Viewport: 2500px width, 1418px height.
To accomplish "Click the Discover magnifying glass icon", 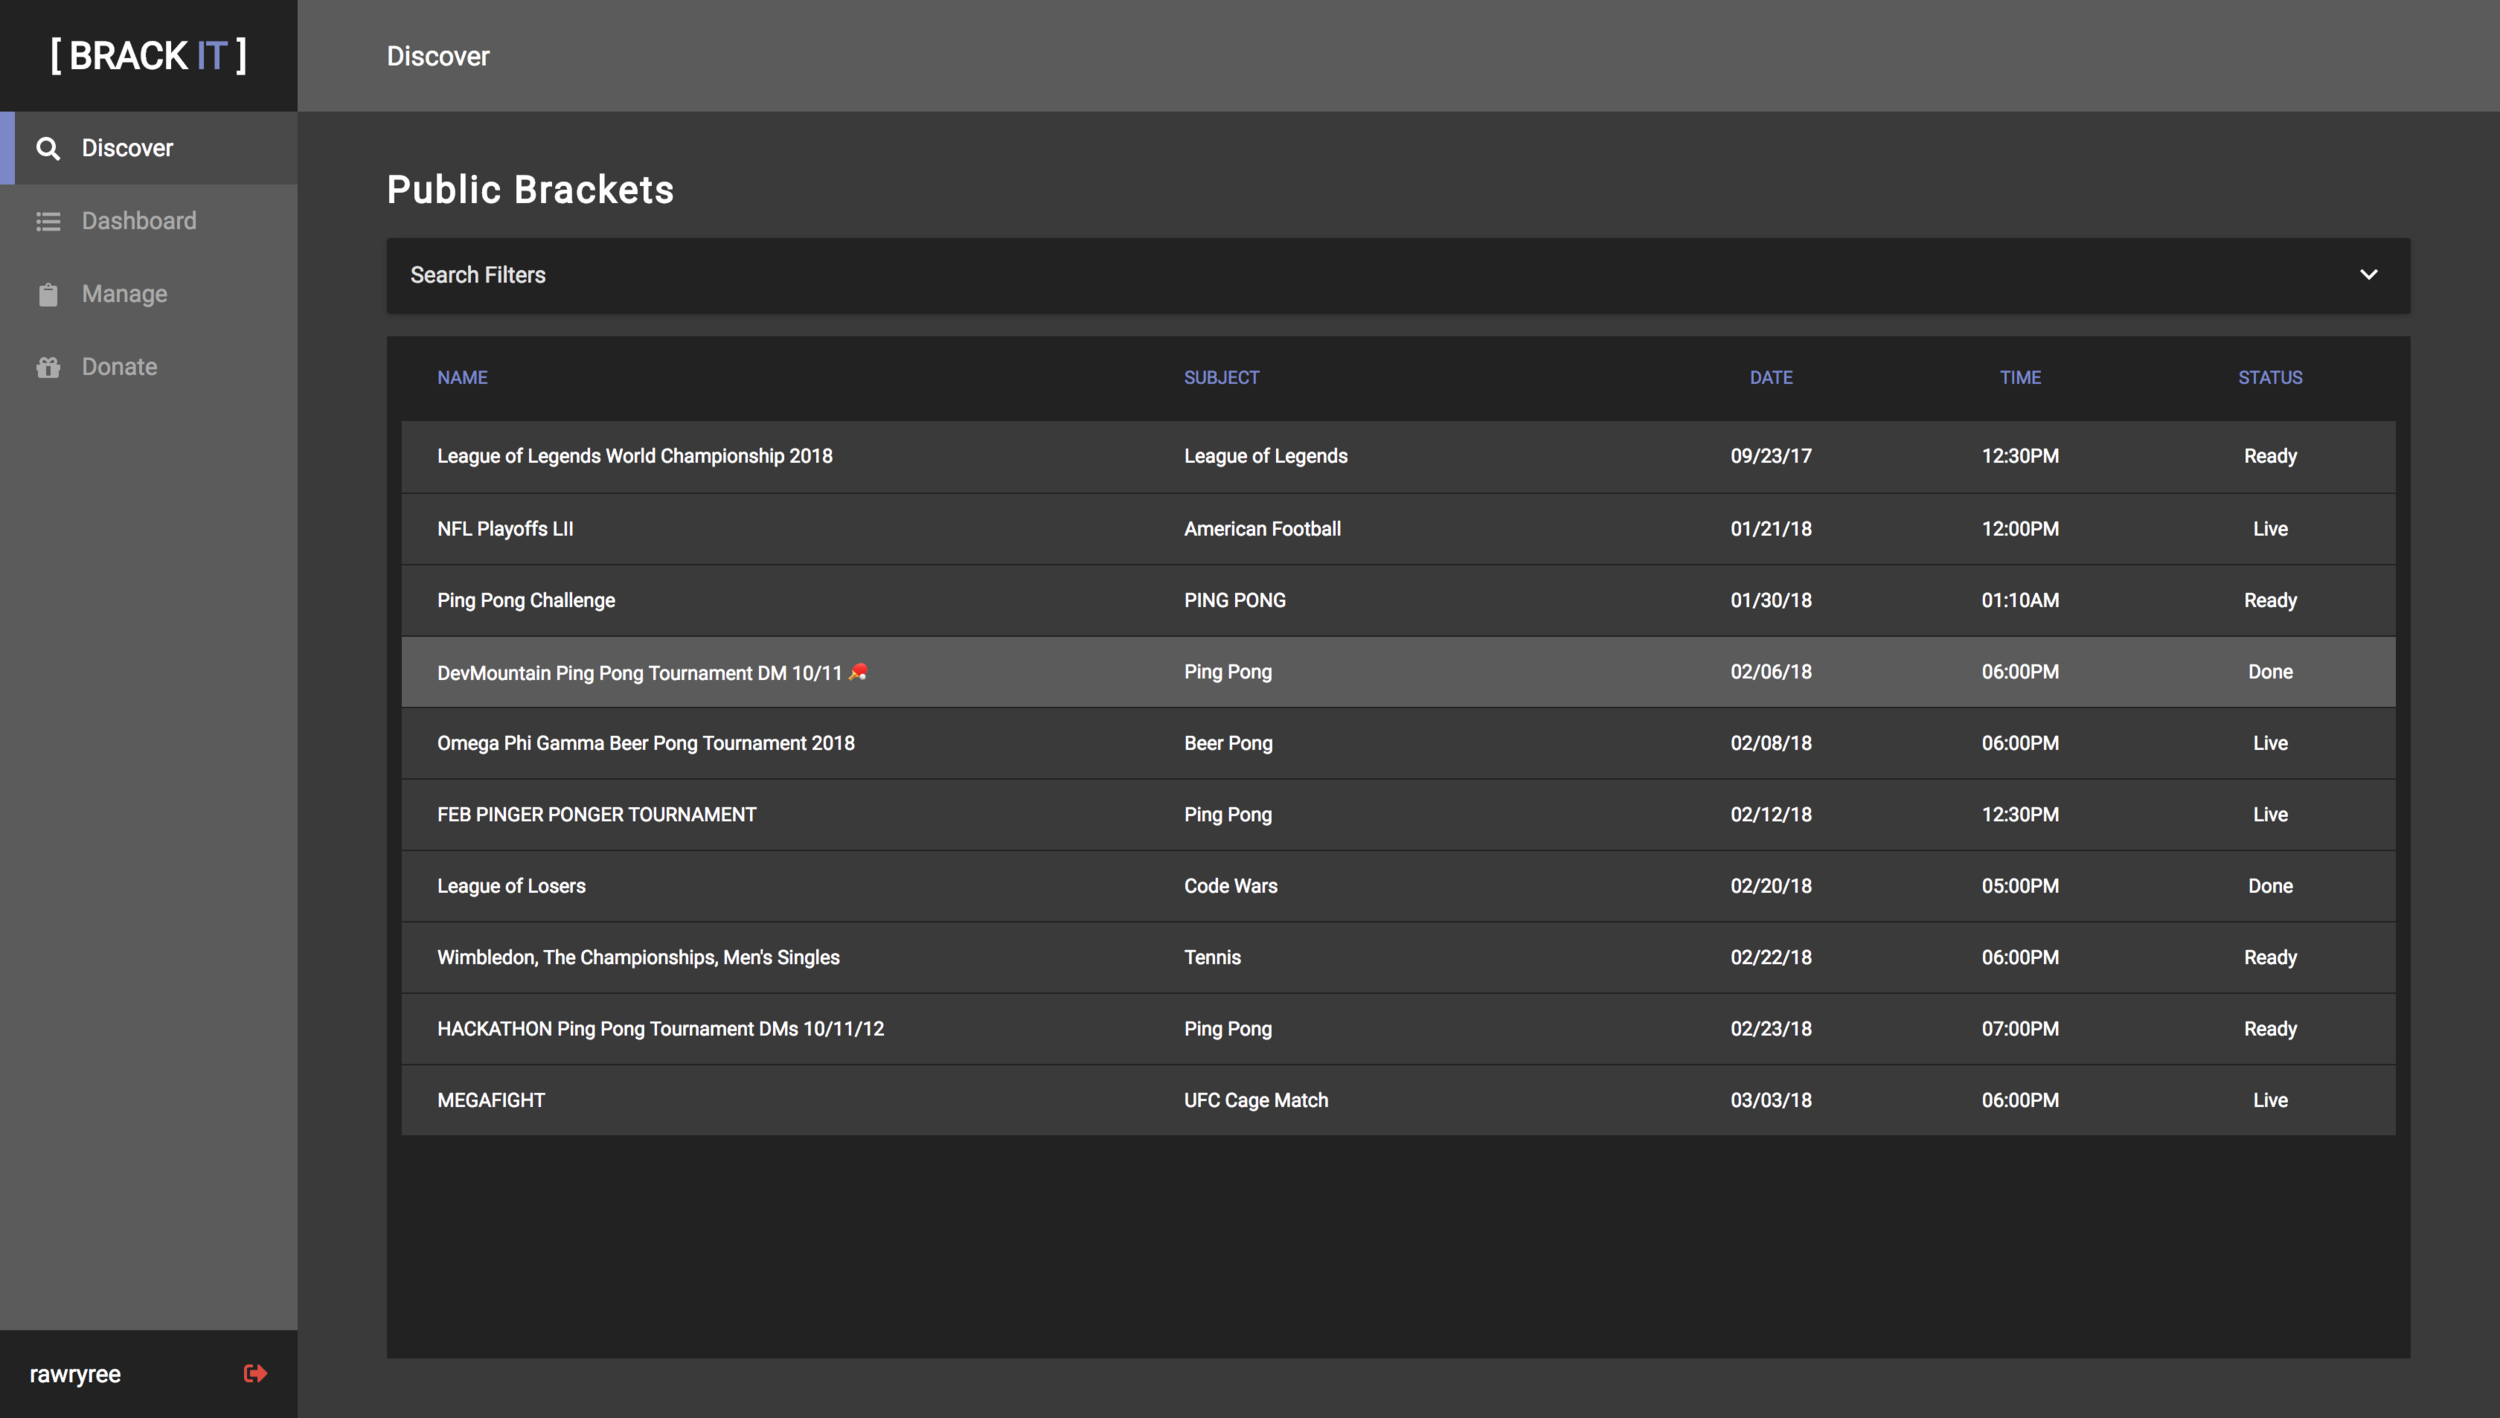I will pos(48,148).
